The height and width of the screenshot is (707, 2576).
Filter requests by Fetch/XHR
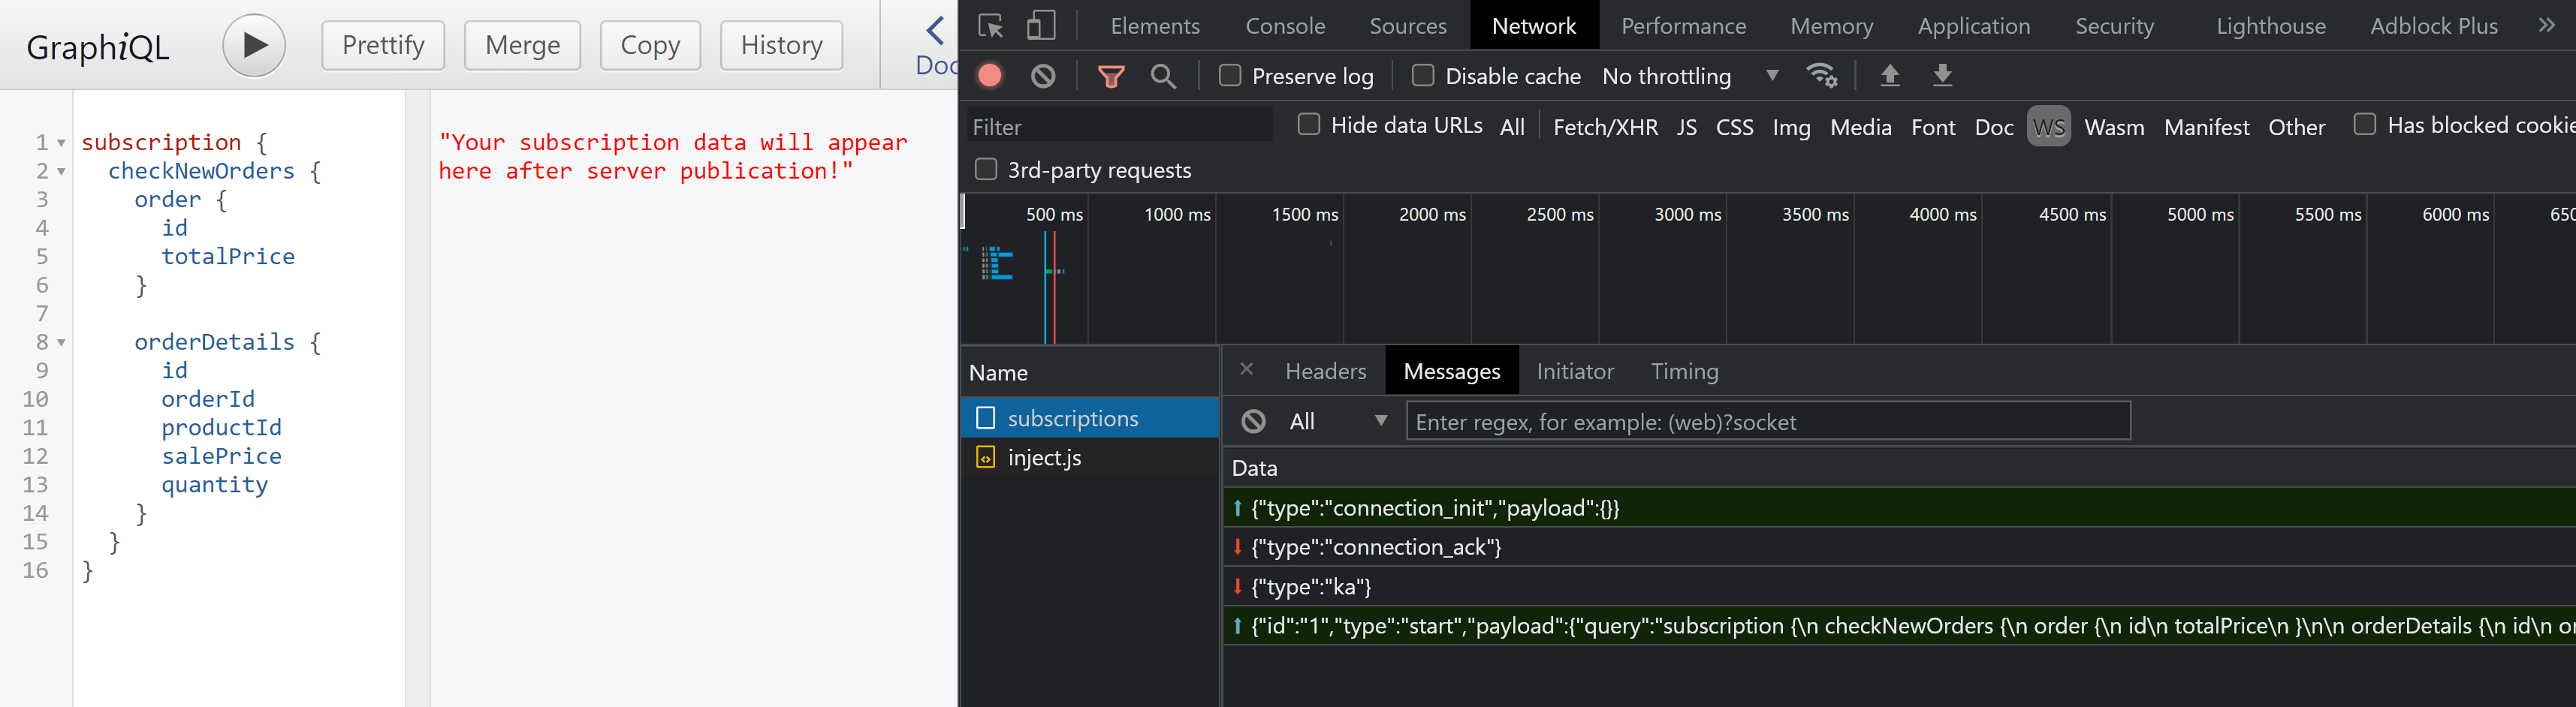[1605, 127]
